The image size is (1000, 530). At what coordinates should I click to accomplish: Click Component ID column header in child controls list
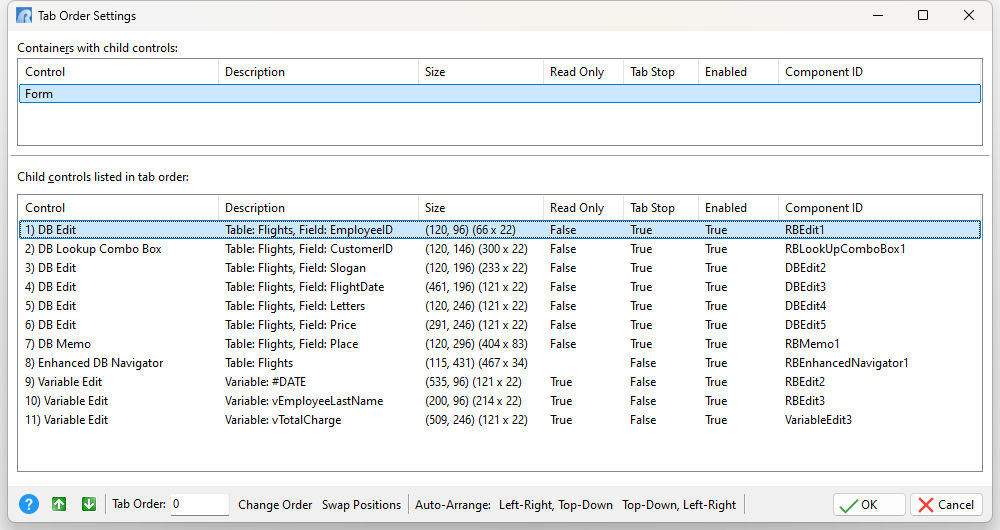pos(879,208)
